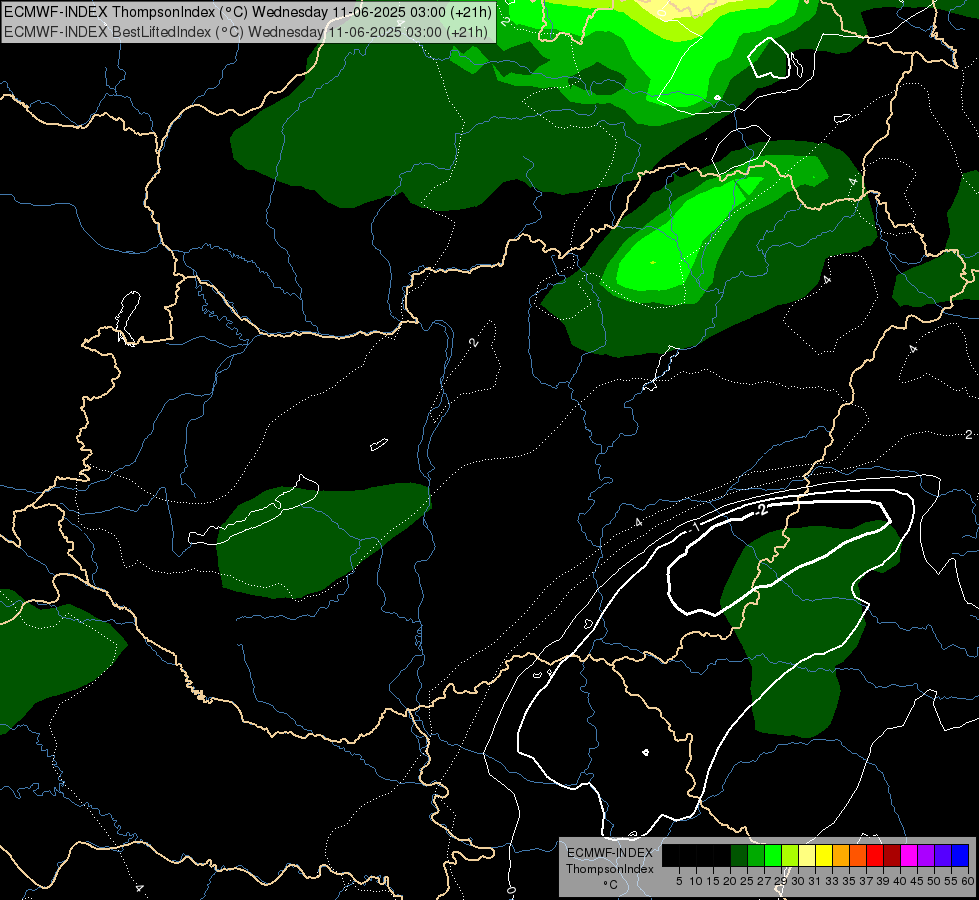Screen dimensions: 979x900
Task: Pick the orange swatch between 33 and 35
Action: point(841,855)
